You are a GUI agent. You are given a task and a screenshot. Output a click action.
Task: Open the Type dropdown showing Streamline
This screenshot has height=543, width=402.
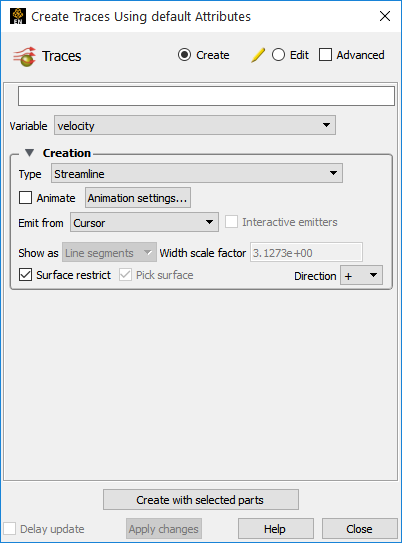[197, 173]
